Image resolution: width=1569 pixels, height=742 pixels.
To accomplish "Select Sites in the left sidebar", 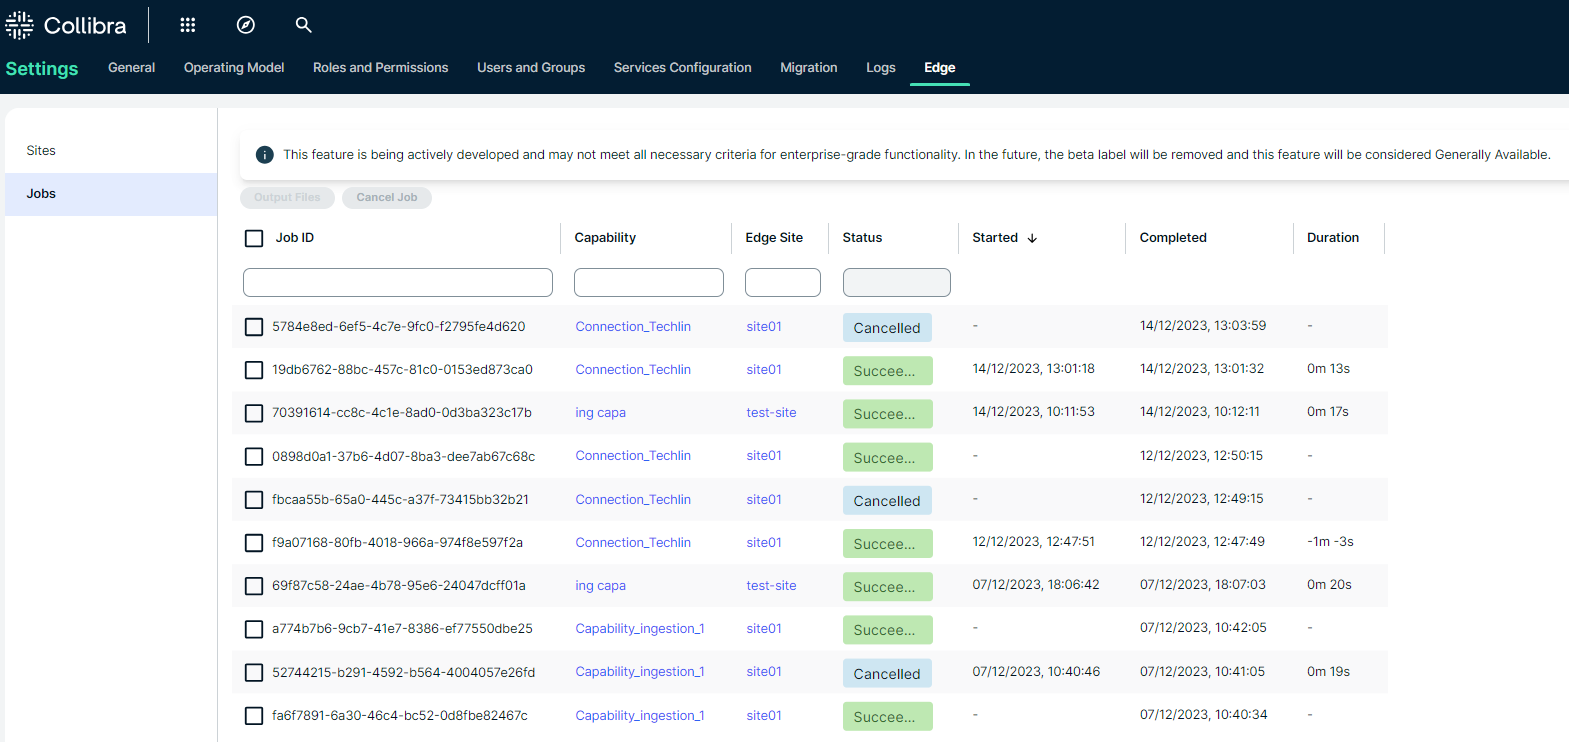I will tap(41, 151).
